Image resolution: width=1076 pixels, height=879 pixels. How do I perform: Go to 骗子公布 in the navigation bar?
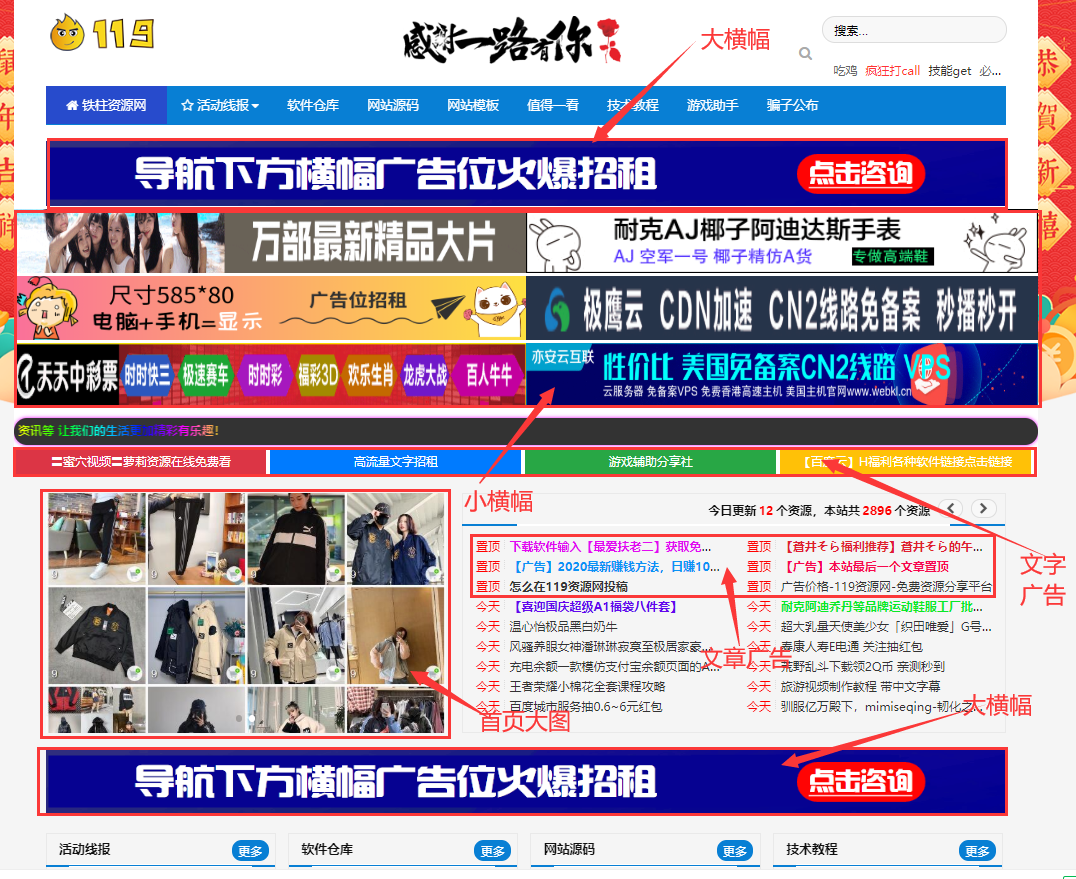(792, 105)
